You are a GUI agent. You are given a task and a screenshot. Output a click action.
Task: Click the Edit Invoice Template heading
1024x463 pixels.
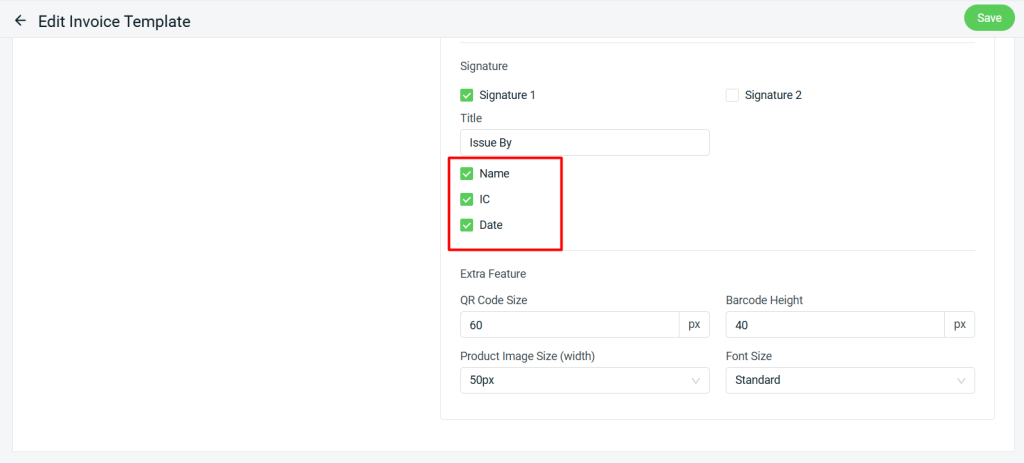click(114, 21)
